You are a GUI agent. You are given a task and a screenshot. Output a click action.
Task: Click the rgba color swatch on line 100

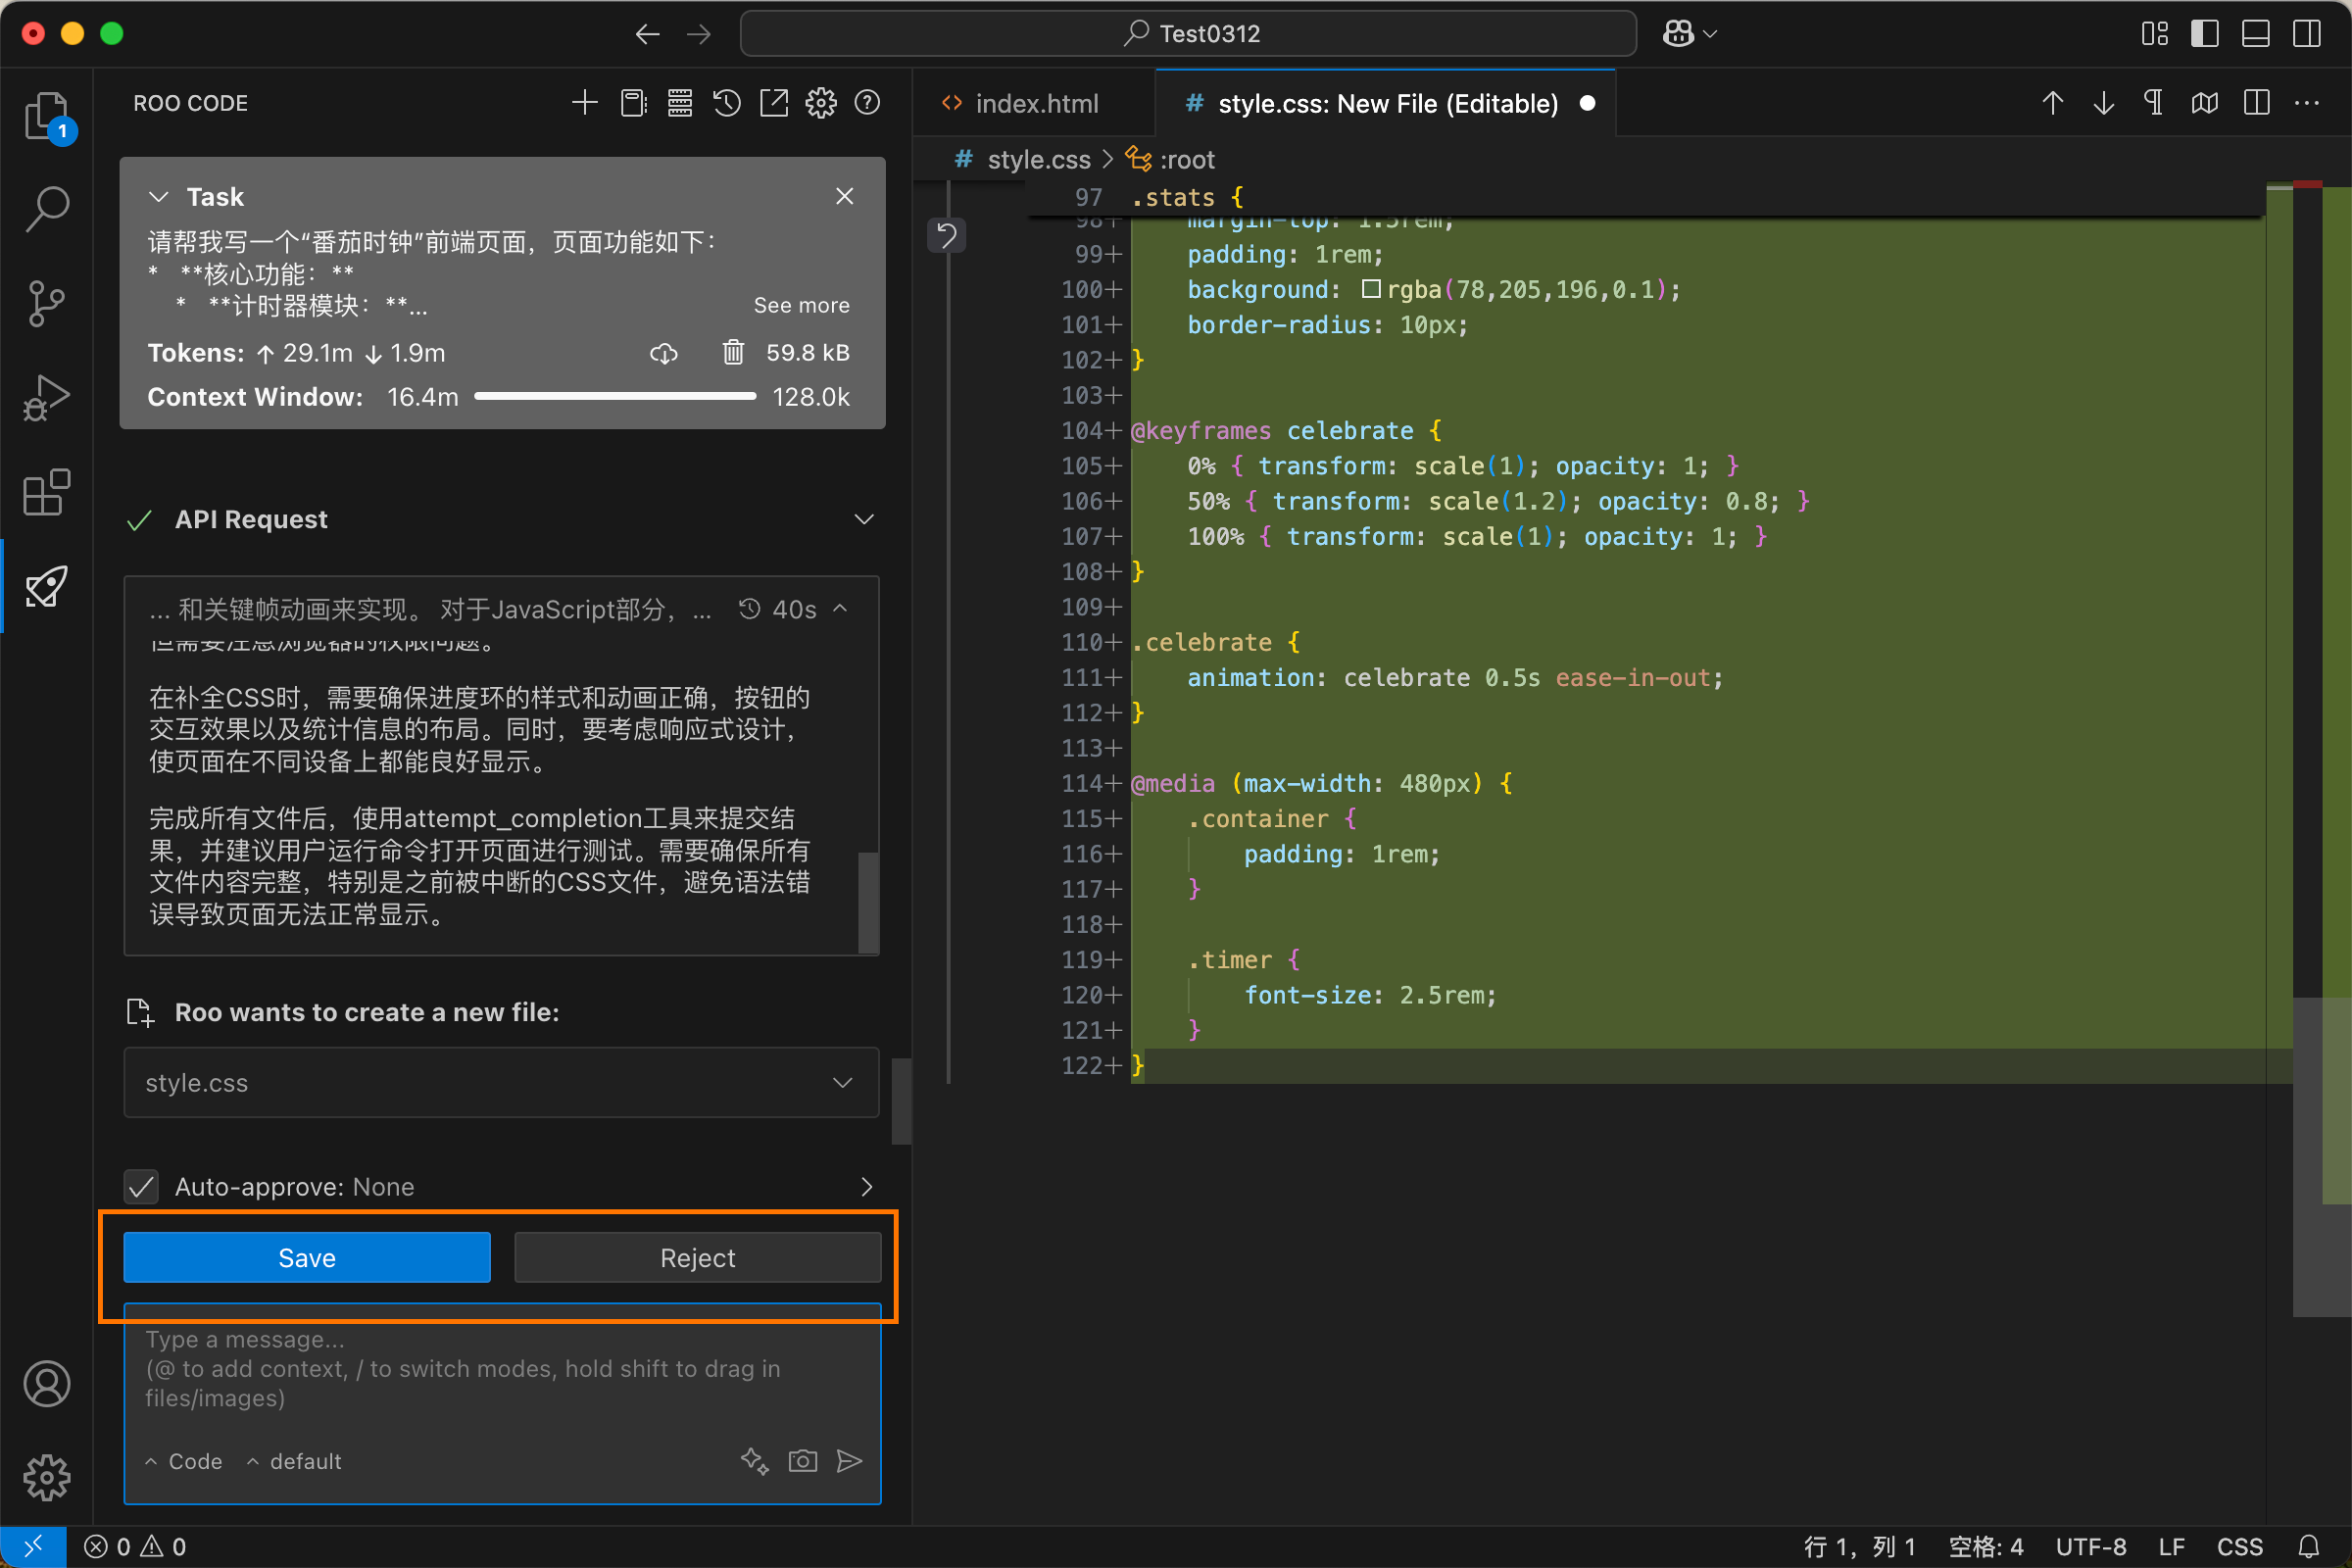point(1371,289)
